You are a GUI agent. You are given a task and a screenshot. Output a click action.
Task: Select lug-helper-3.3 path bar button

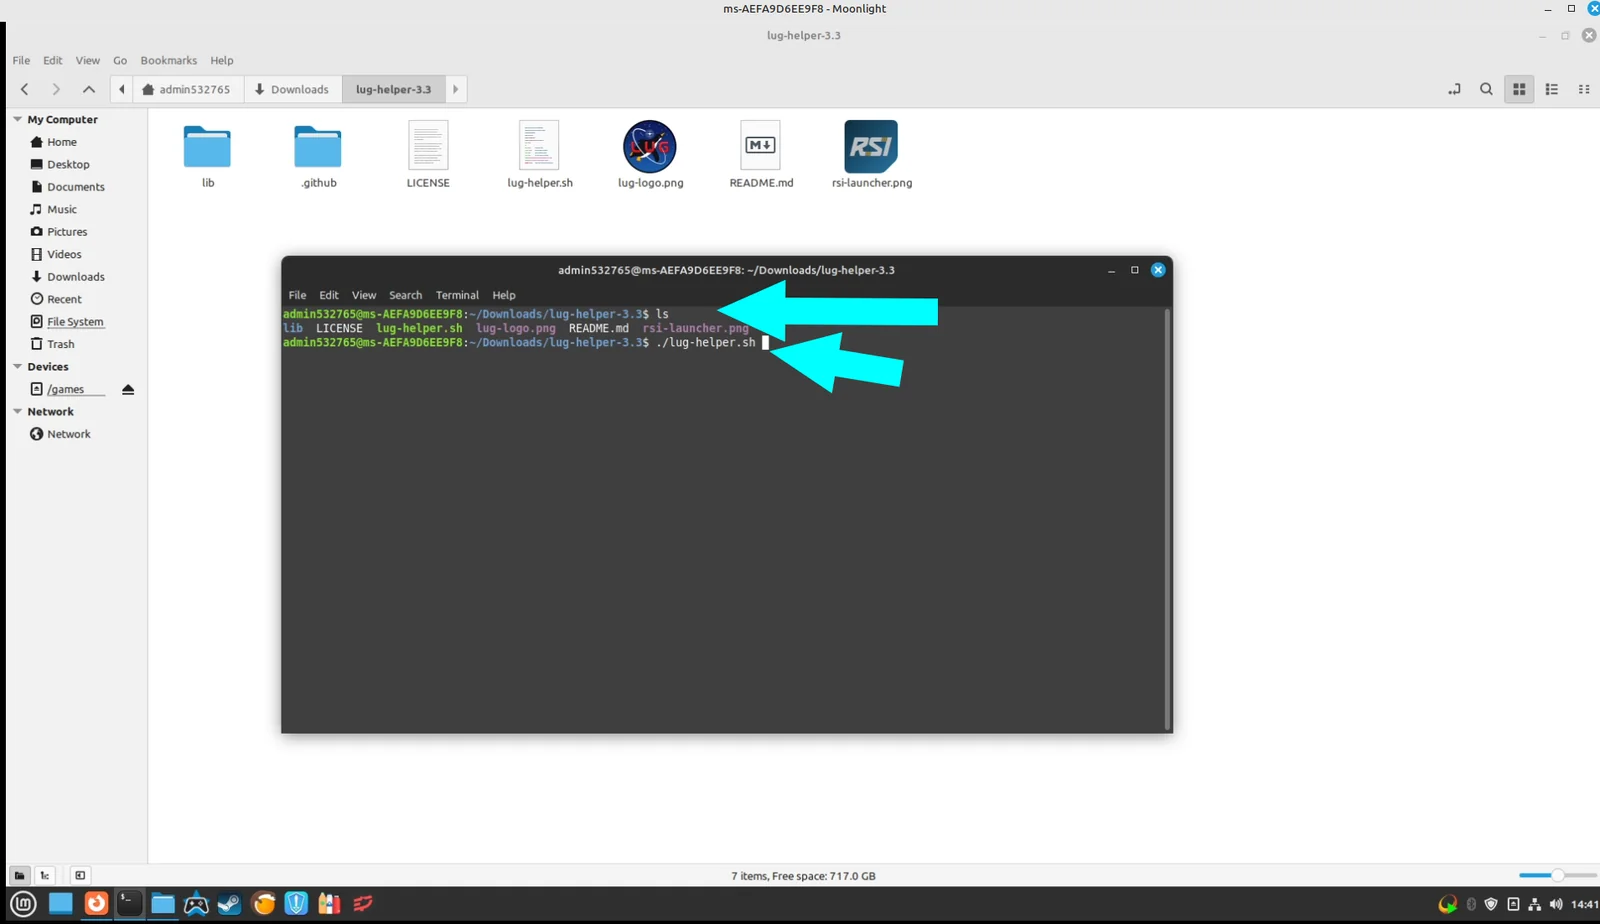click(393, 89)
